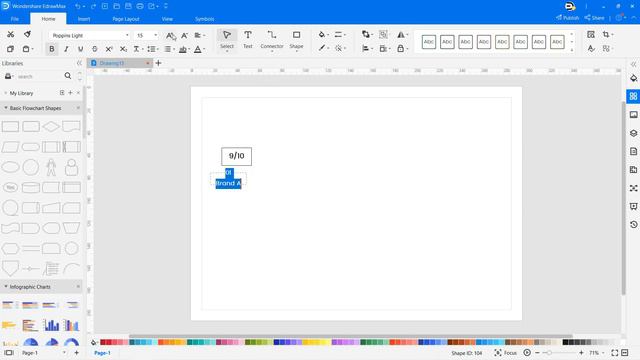
Task: Toggle Bold formatting
Action: (x=52, y=49)
